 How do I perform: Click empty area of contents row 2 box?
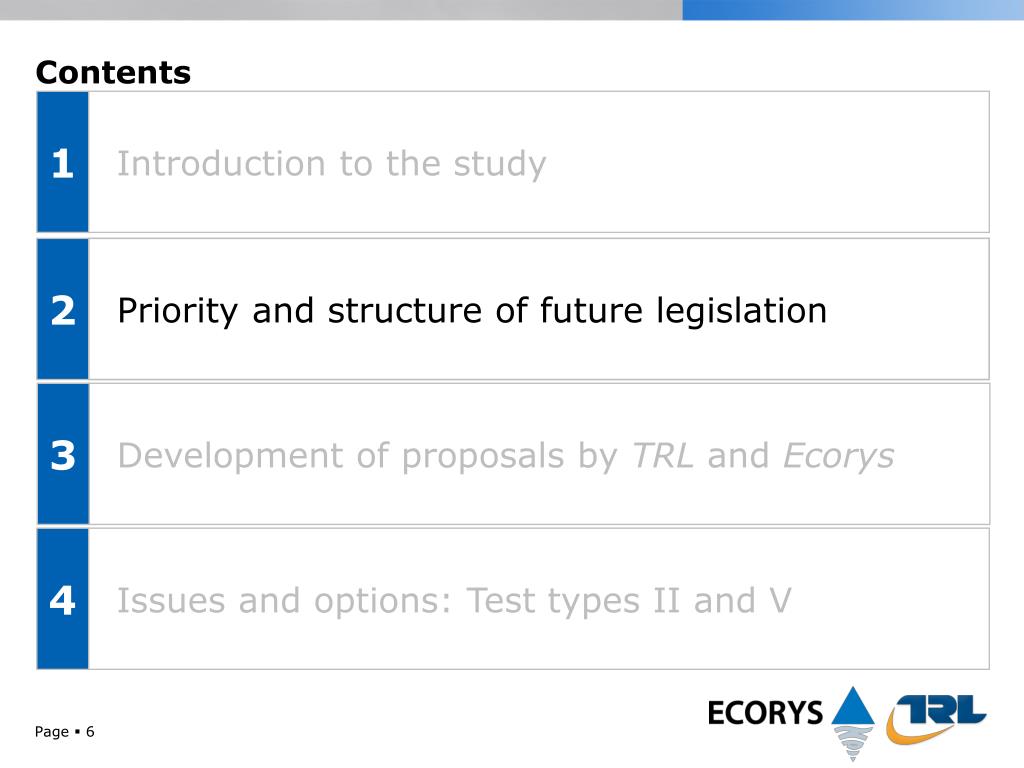click(x=908, y=309)
